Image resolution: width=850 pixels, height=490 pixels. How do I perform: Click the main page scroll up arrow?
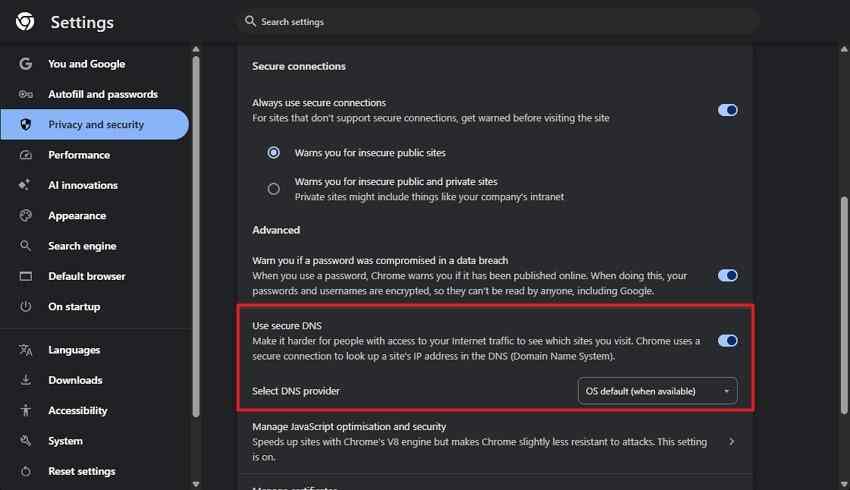tap(844, 49)
